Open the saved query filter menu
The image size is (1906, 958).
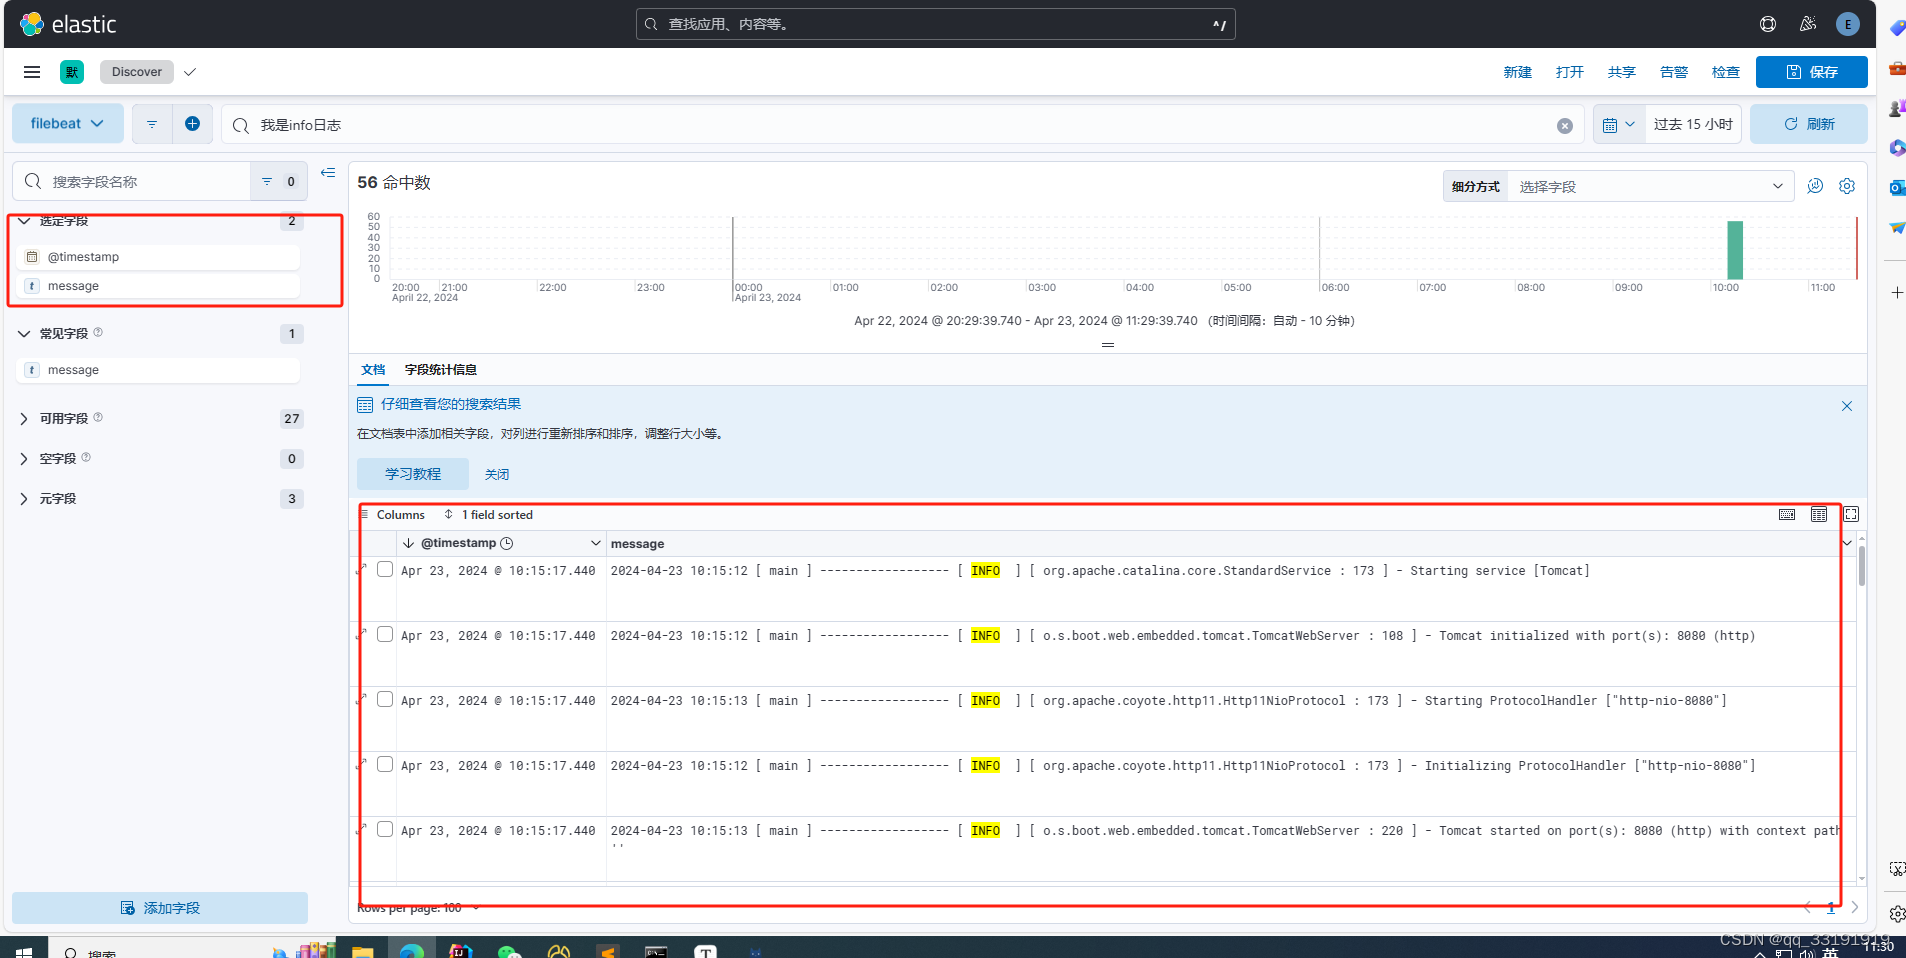(152, 124)
